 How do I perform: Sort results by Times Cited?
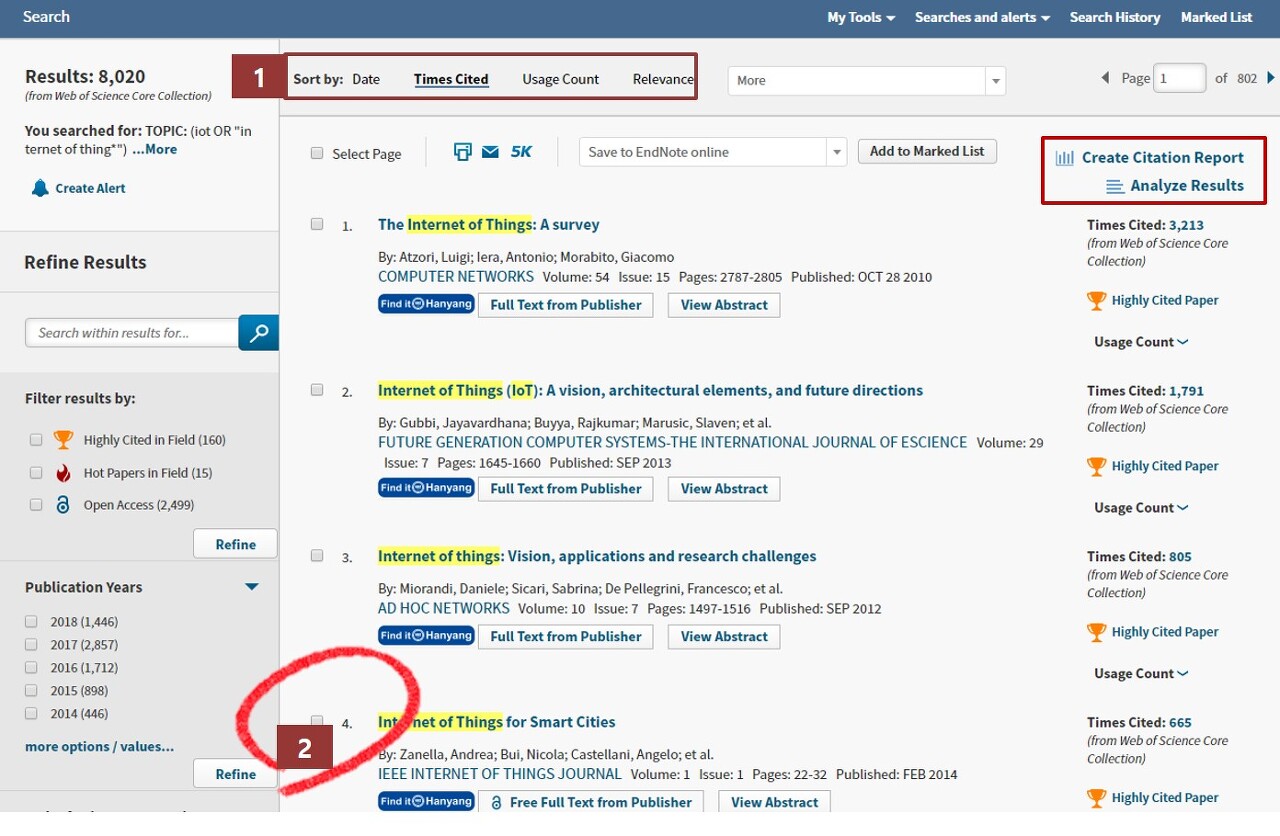[x=451, y=79]
